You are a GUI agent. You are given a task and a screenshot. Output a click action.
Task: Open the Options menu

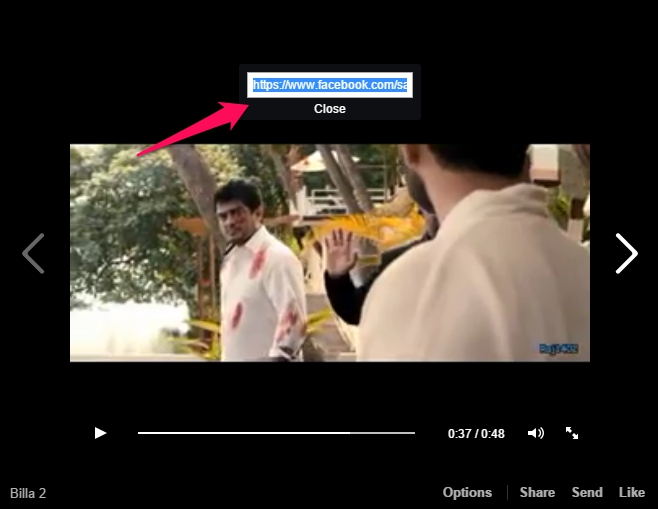(x=467, y=492)
